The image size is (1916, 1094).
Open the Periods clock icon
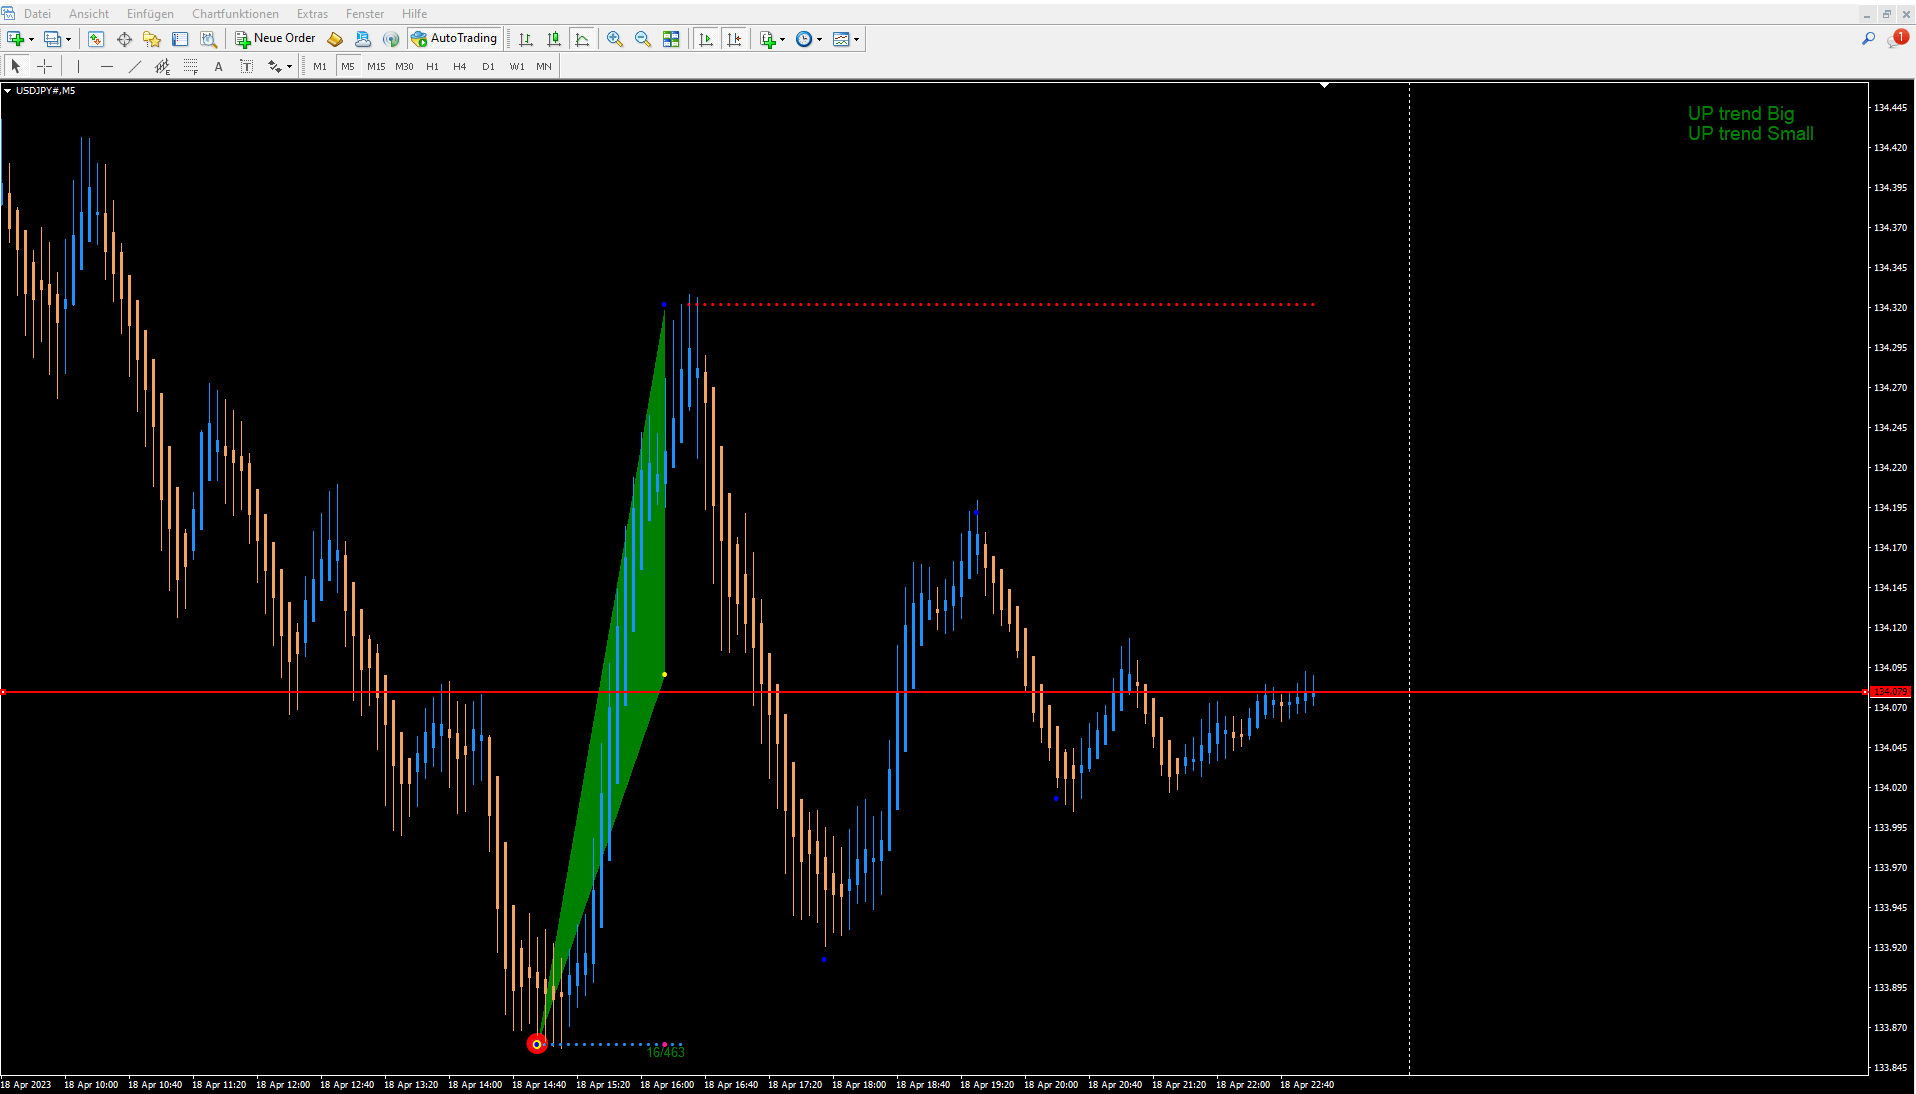pyautogui.click(x=804, y=39)
